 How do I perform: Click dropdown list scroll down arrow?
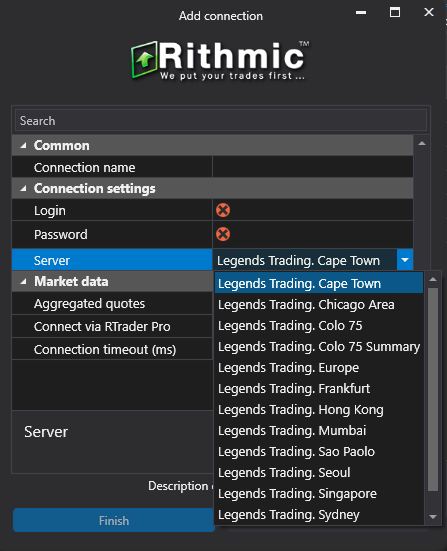click(x=433, y=517)
